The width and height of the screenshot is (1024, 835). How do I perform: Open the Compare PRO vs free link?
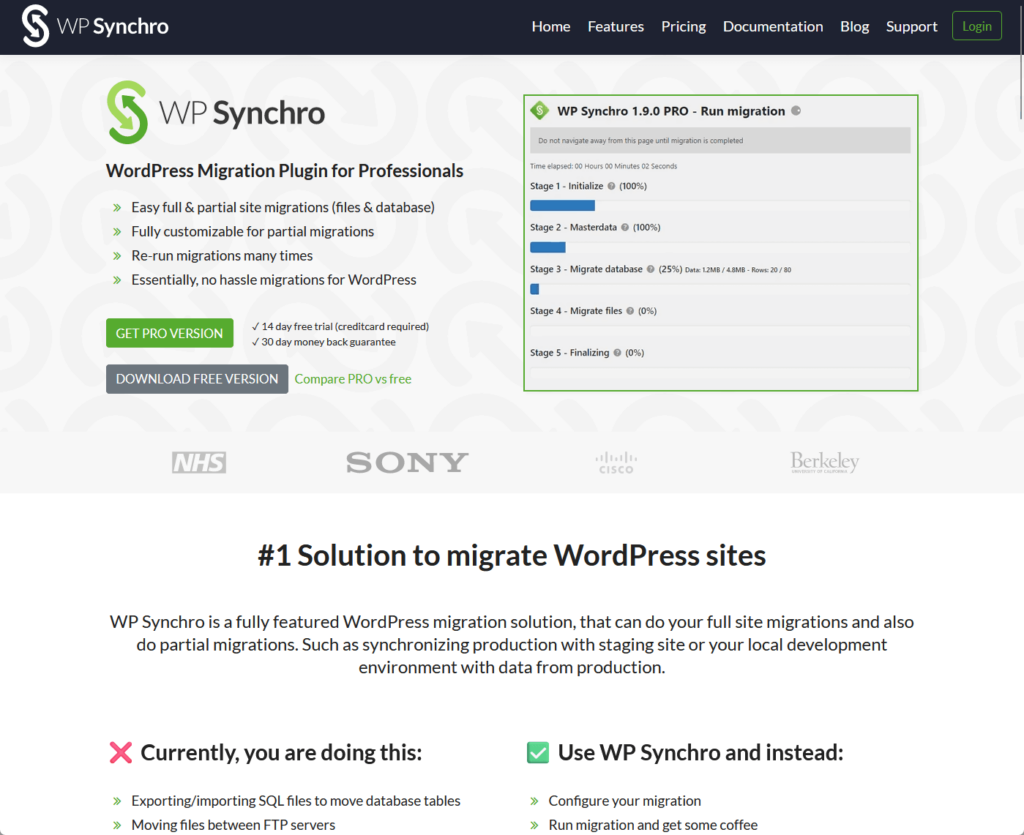click(x=353, y=379)
